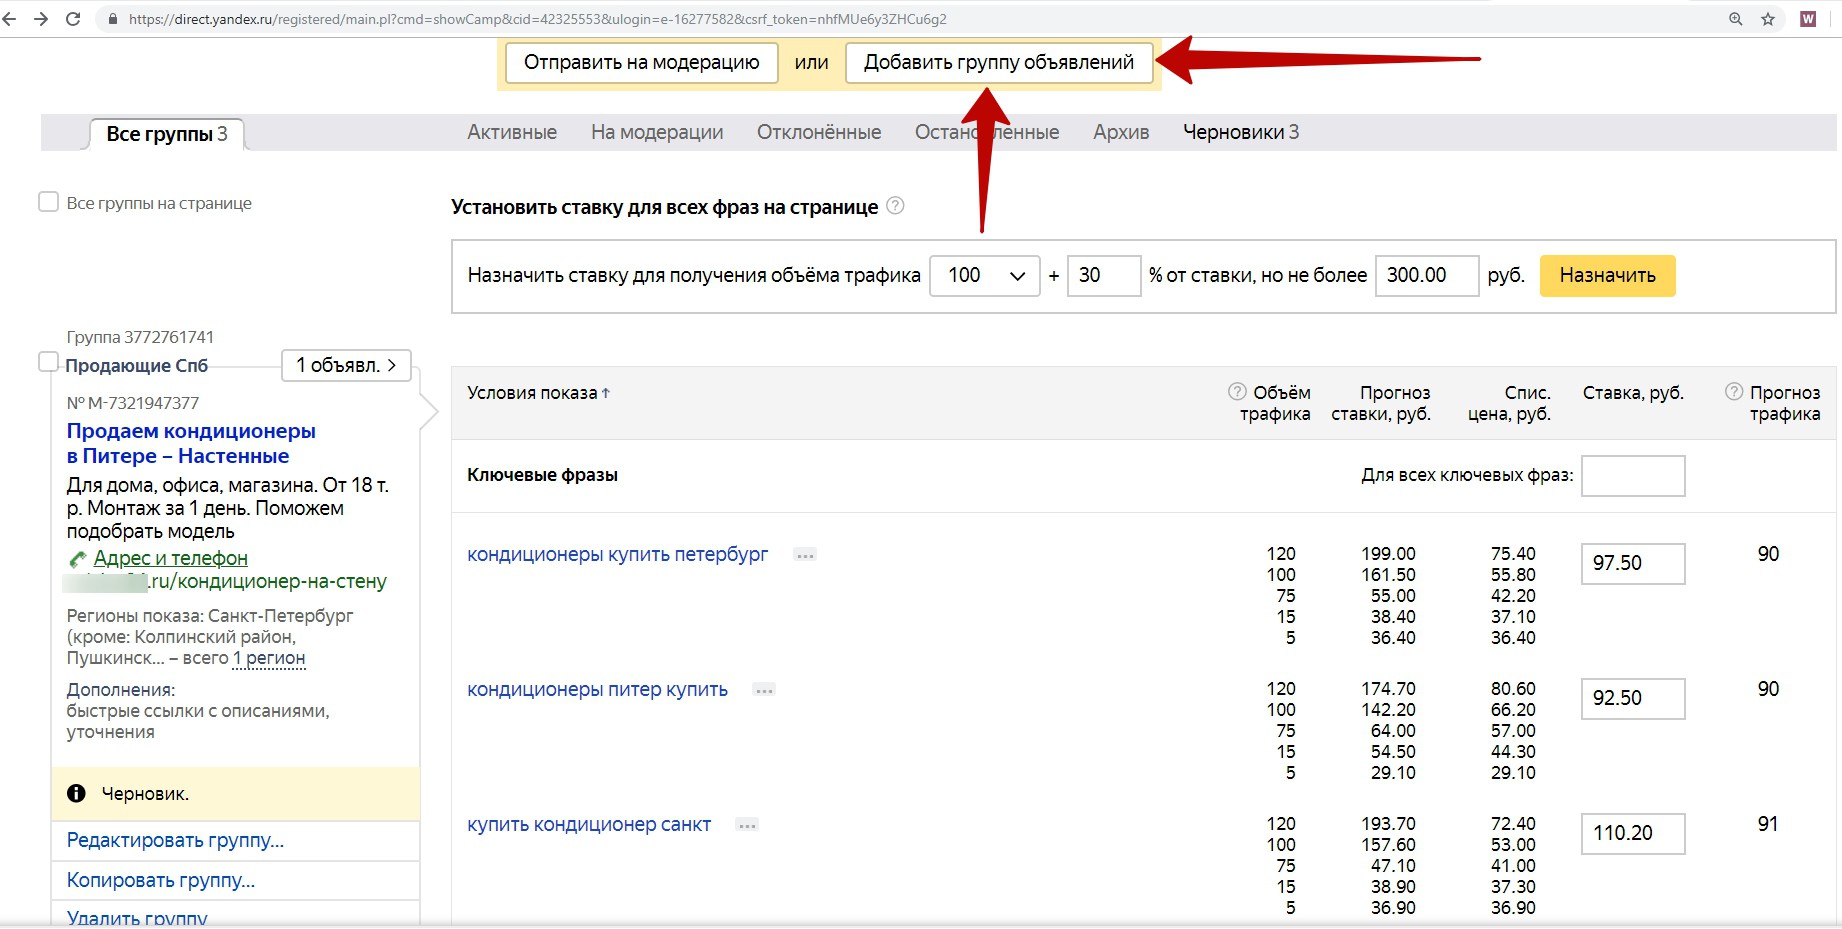Screen dimensions: 1842x929
Task: Open the help icon next to Установить ставку heading
Action: 896,206
